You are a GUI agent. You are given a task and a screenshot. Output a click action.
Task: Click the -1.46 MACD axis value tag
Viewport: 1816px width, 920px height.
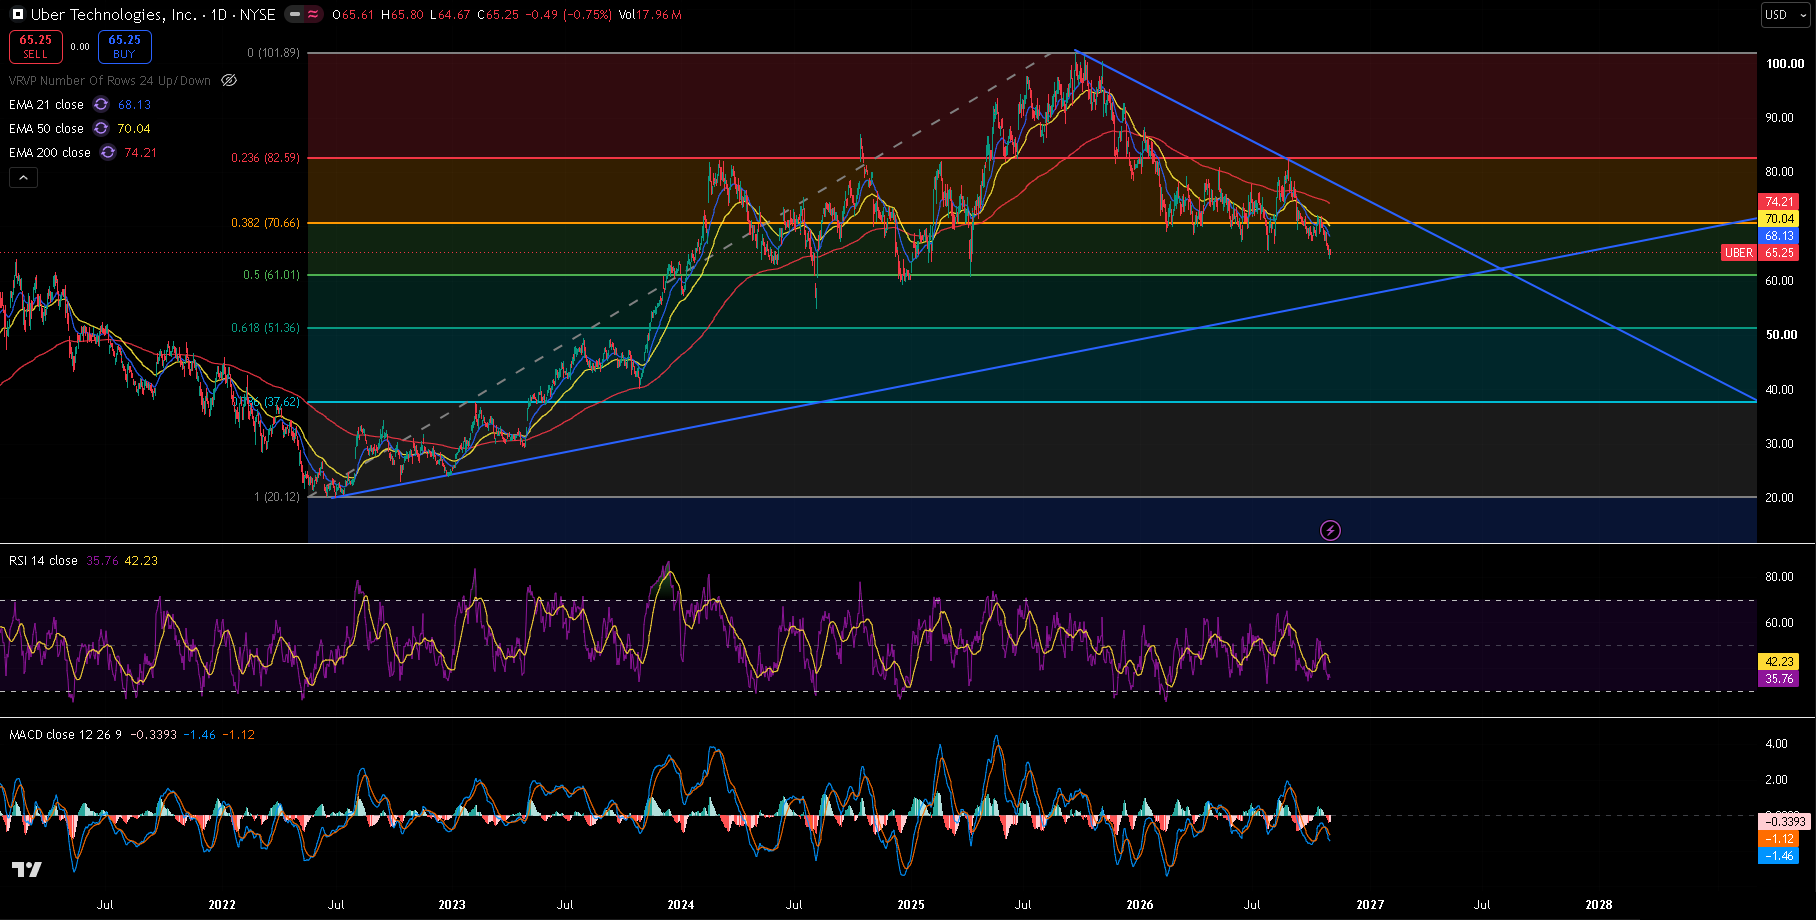1778,856
